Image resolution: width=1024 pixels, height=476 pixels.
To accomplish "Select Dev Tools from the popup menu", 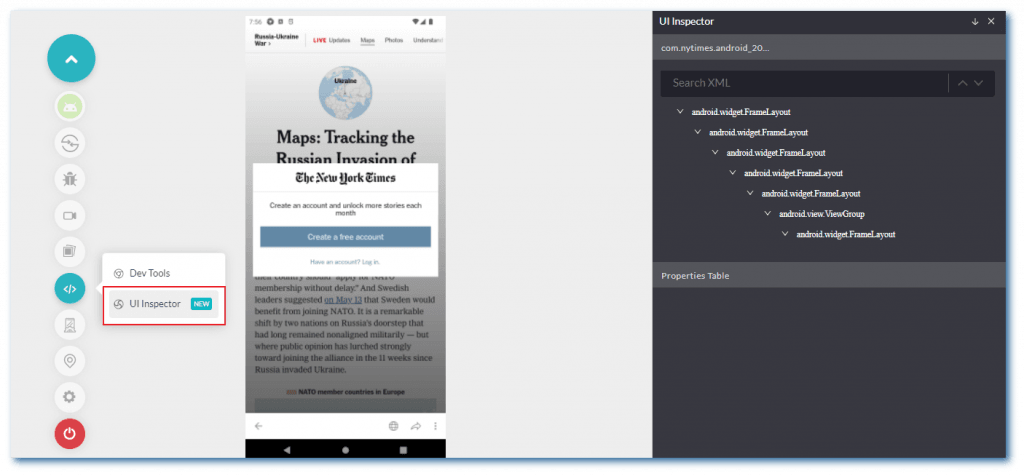I will pyautogui.click(x=149, y=273).
